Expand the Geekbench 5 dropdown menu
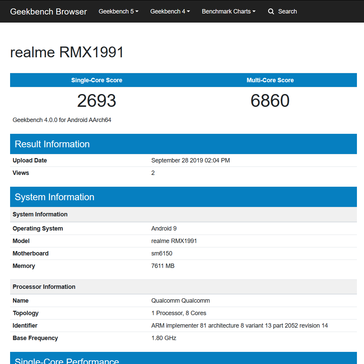 pos(118,11)
